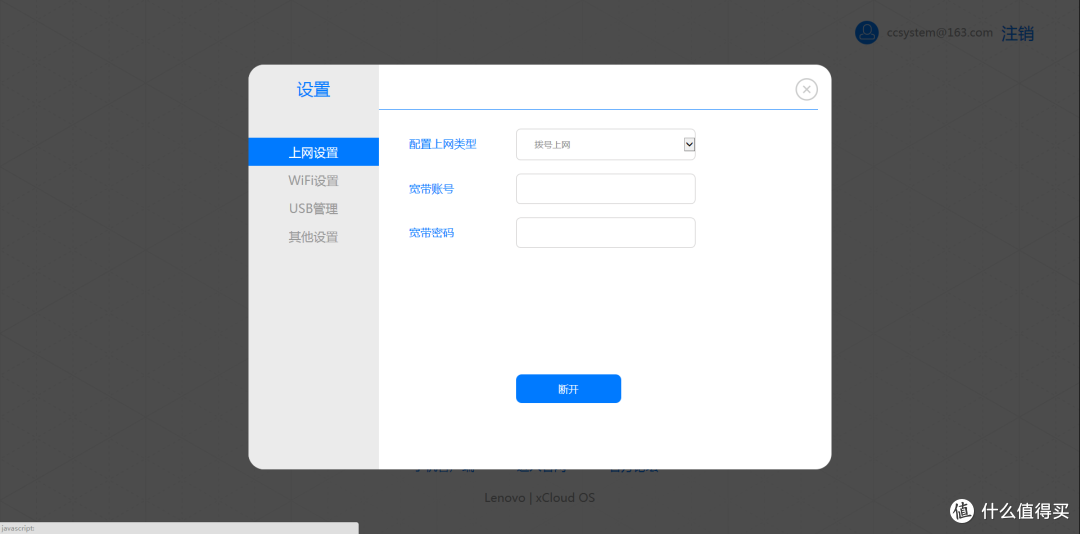
Task: Click Lenovo | xCloud OS footer text
Action: click(539, 497)
